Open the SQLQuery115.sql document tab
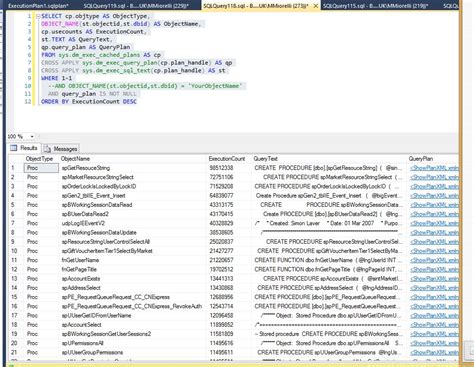The image size is (474, 367). [376, 6]
